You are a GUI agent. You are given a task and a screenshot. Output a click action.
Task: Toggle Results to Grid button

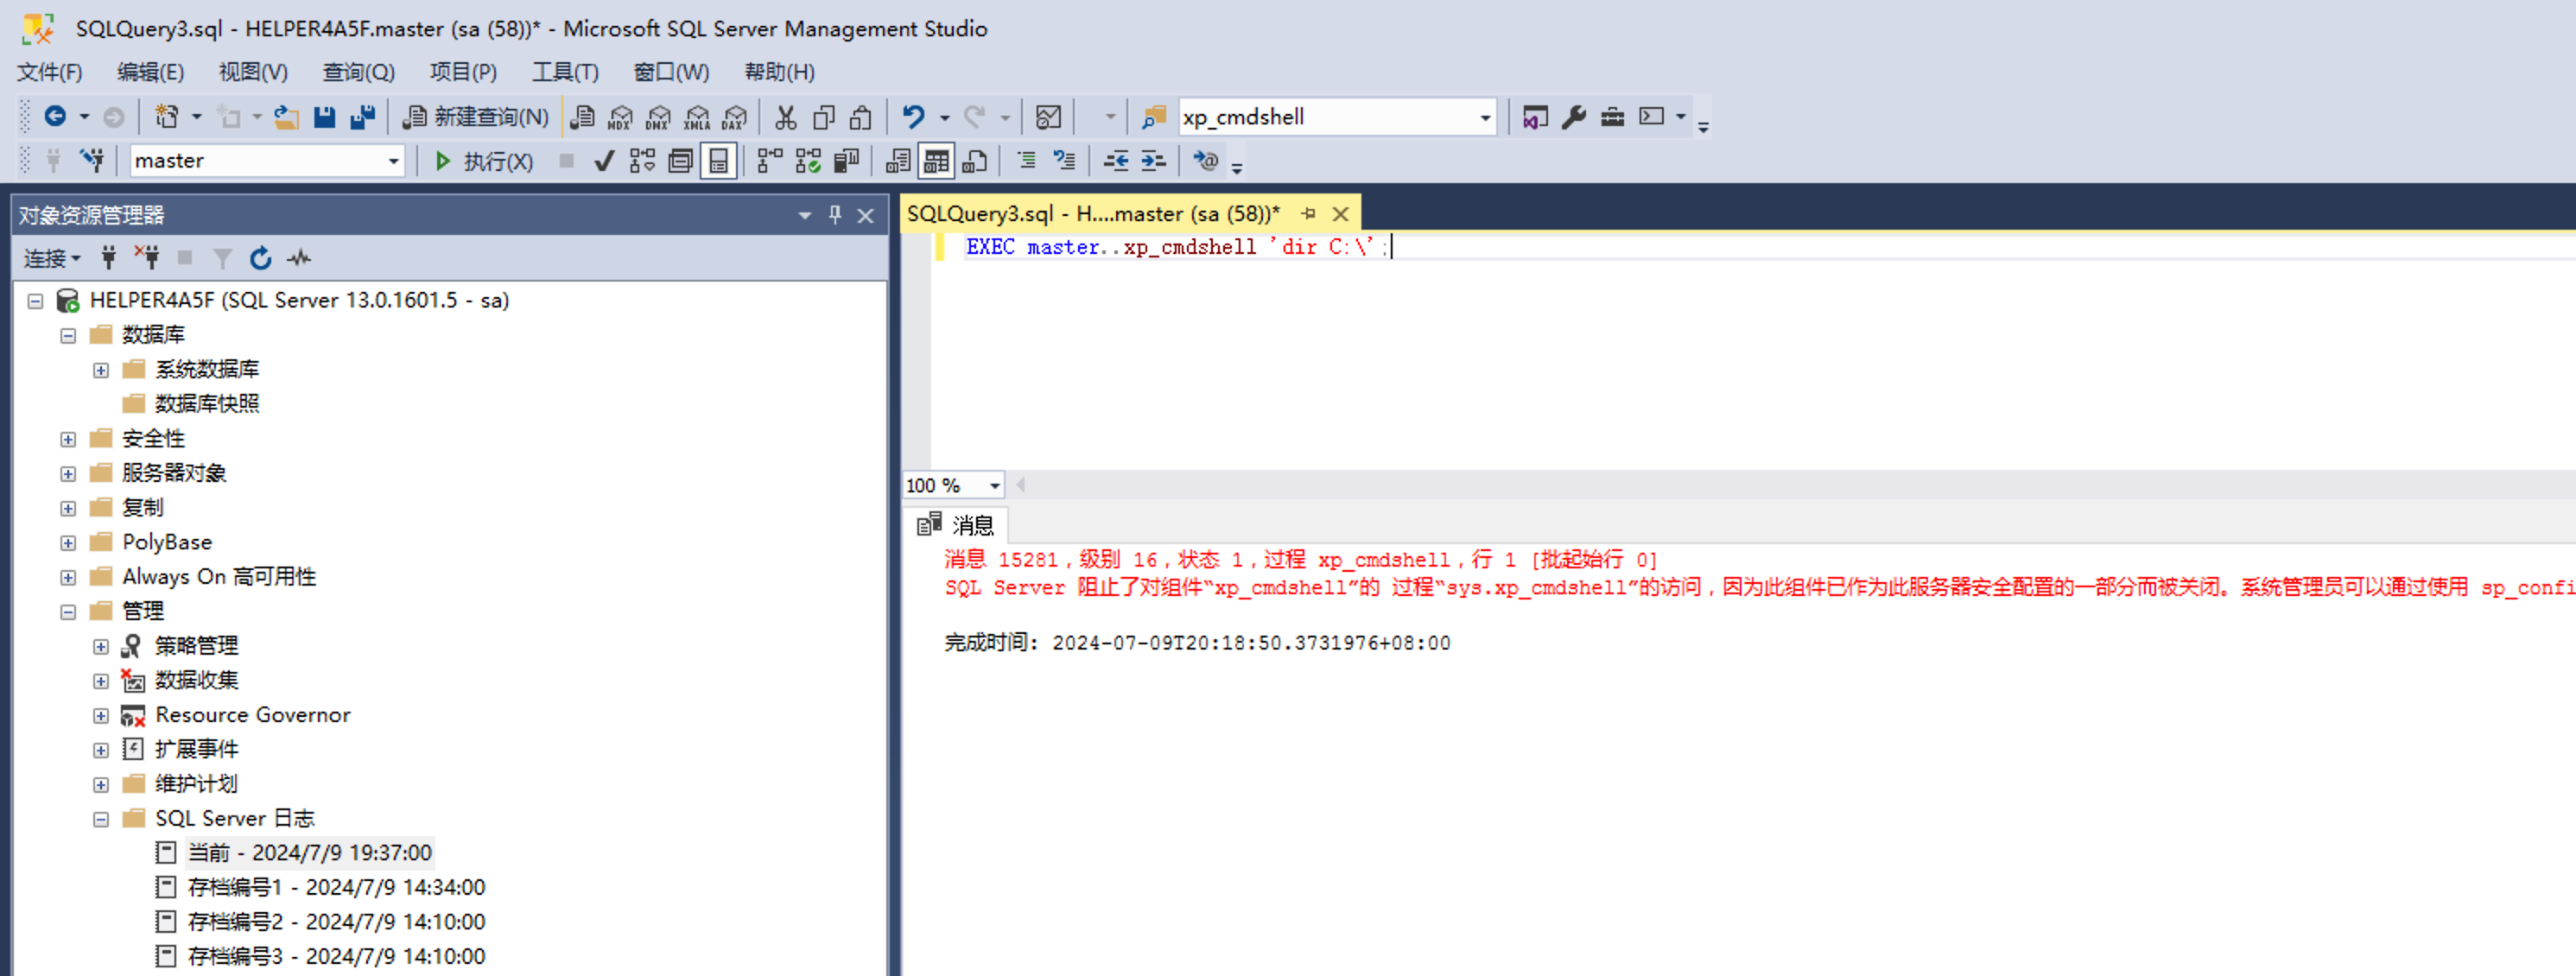click(x=936, y=161)
